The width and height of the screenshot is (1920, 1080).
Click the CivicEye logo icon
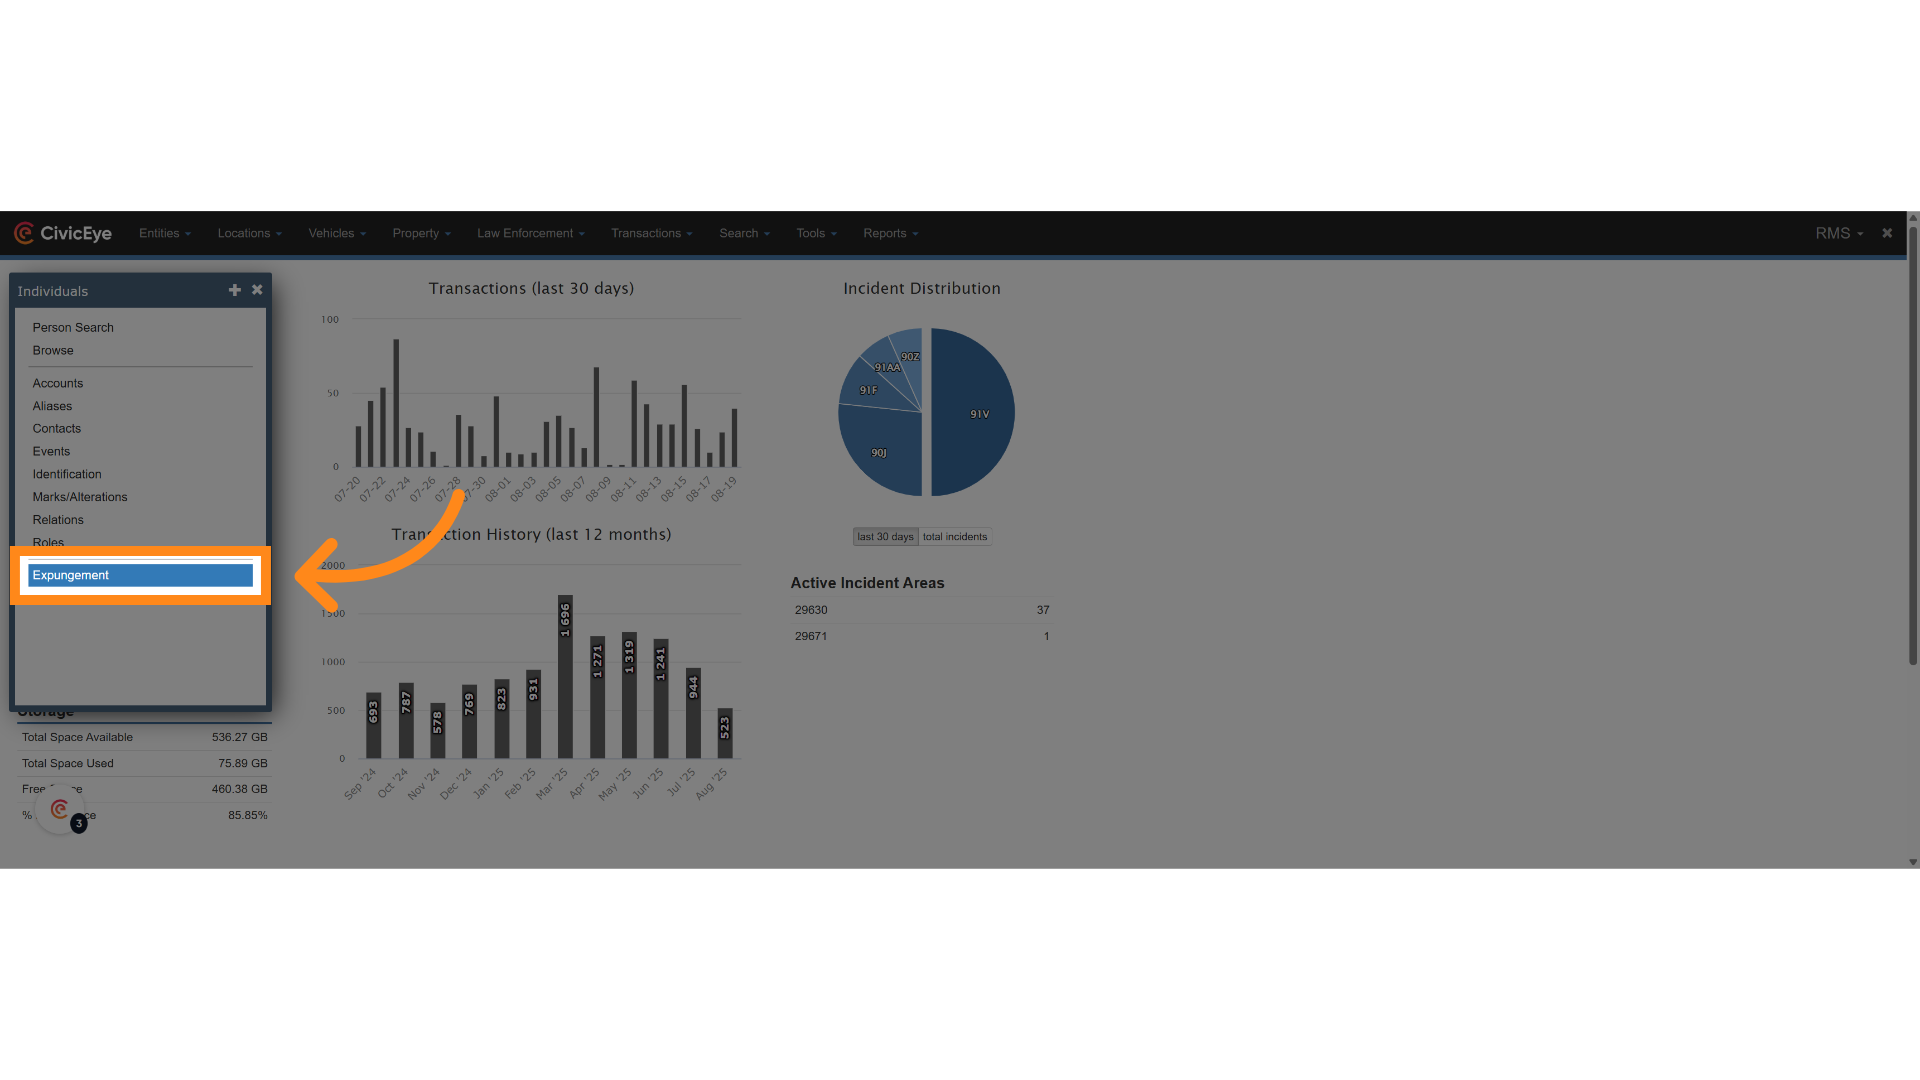click(x=24, y=233)
